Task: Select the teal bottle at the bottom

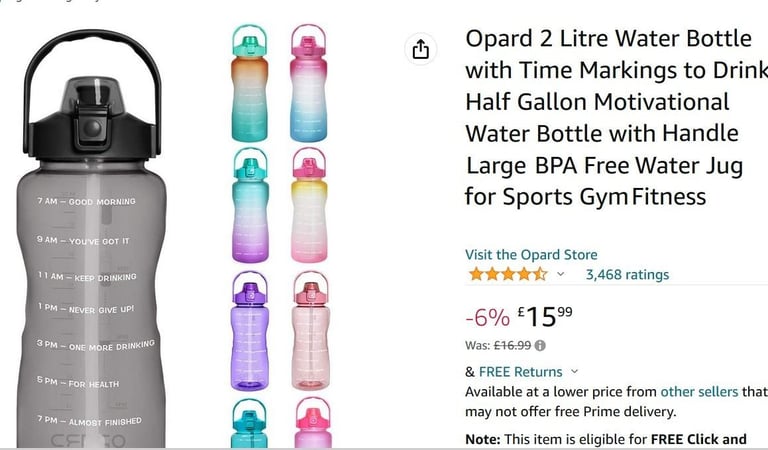Action: pos(249,423)
